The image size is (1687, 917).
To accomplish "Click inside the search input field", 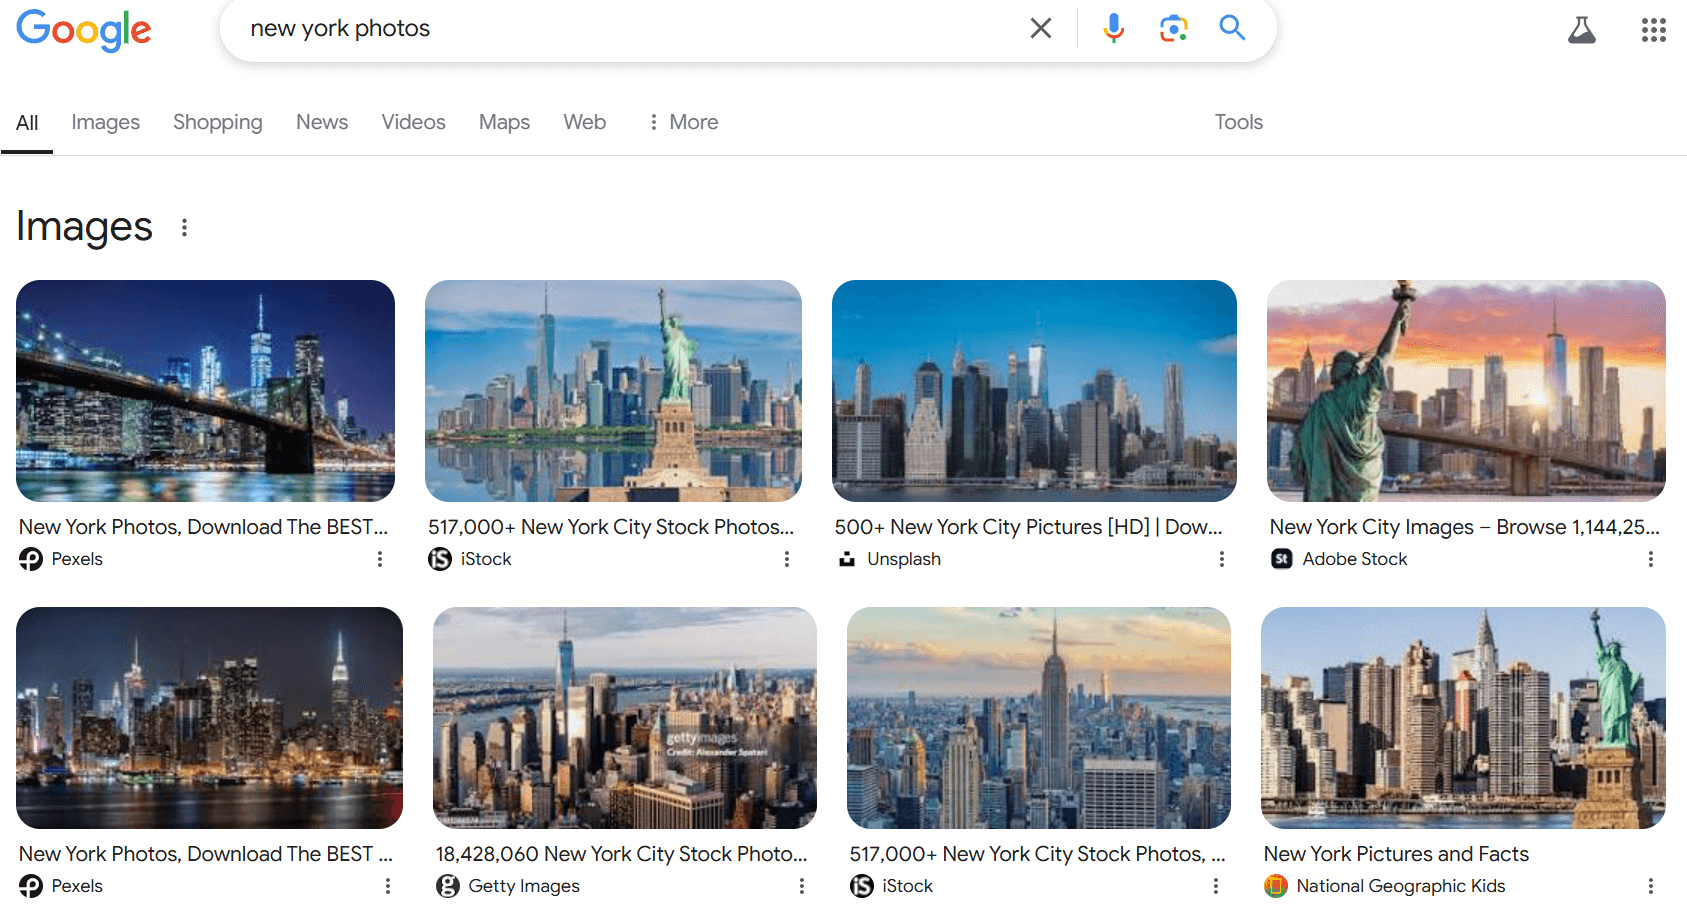I will [x=600, y=28].
